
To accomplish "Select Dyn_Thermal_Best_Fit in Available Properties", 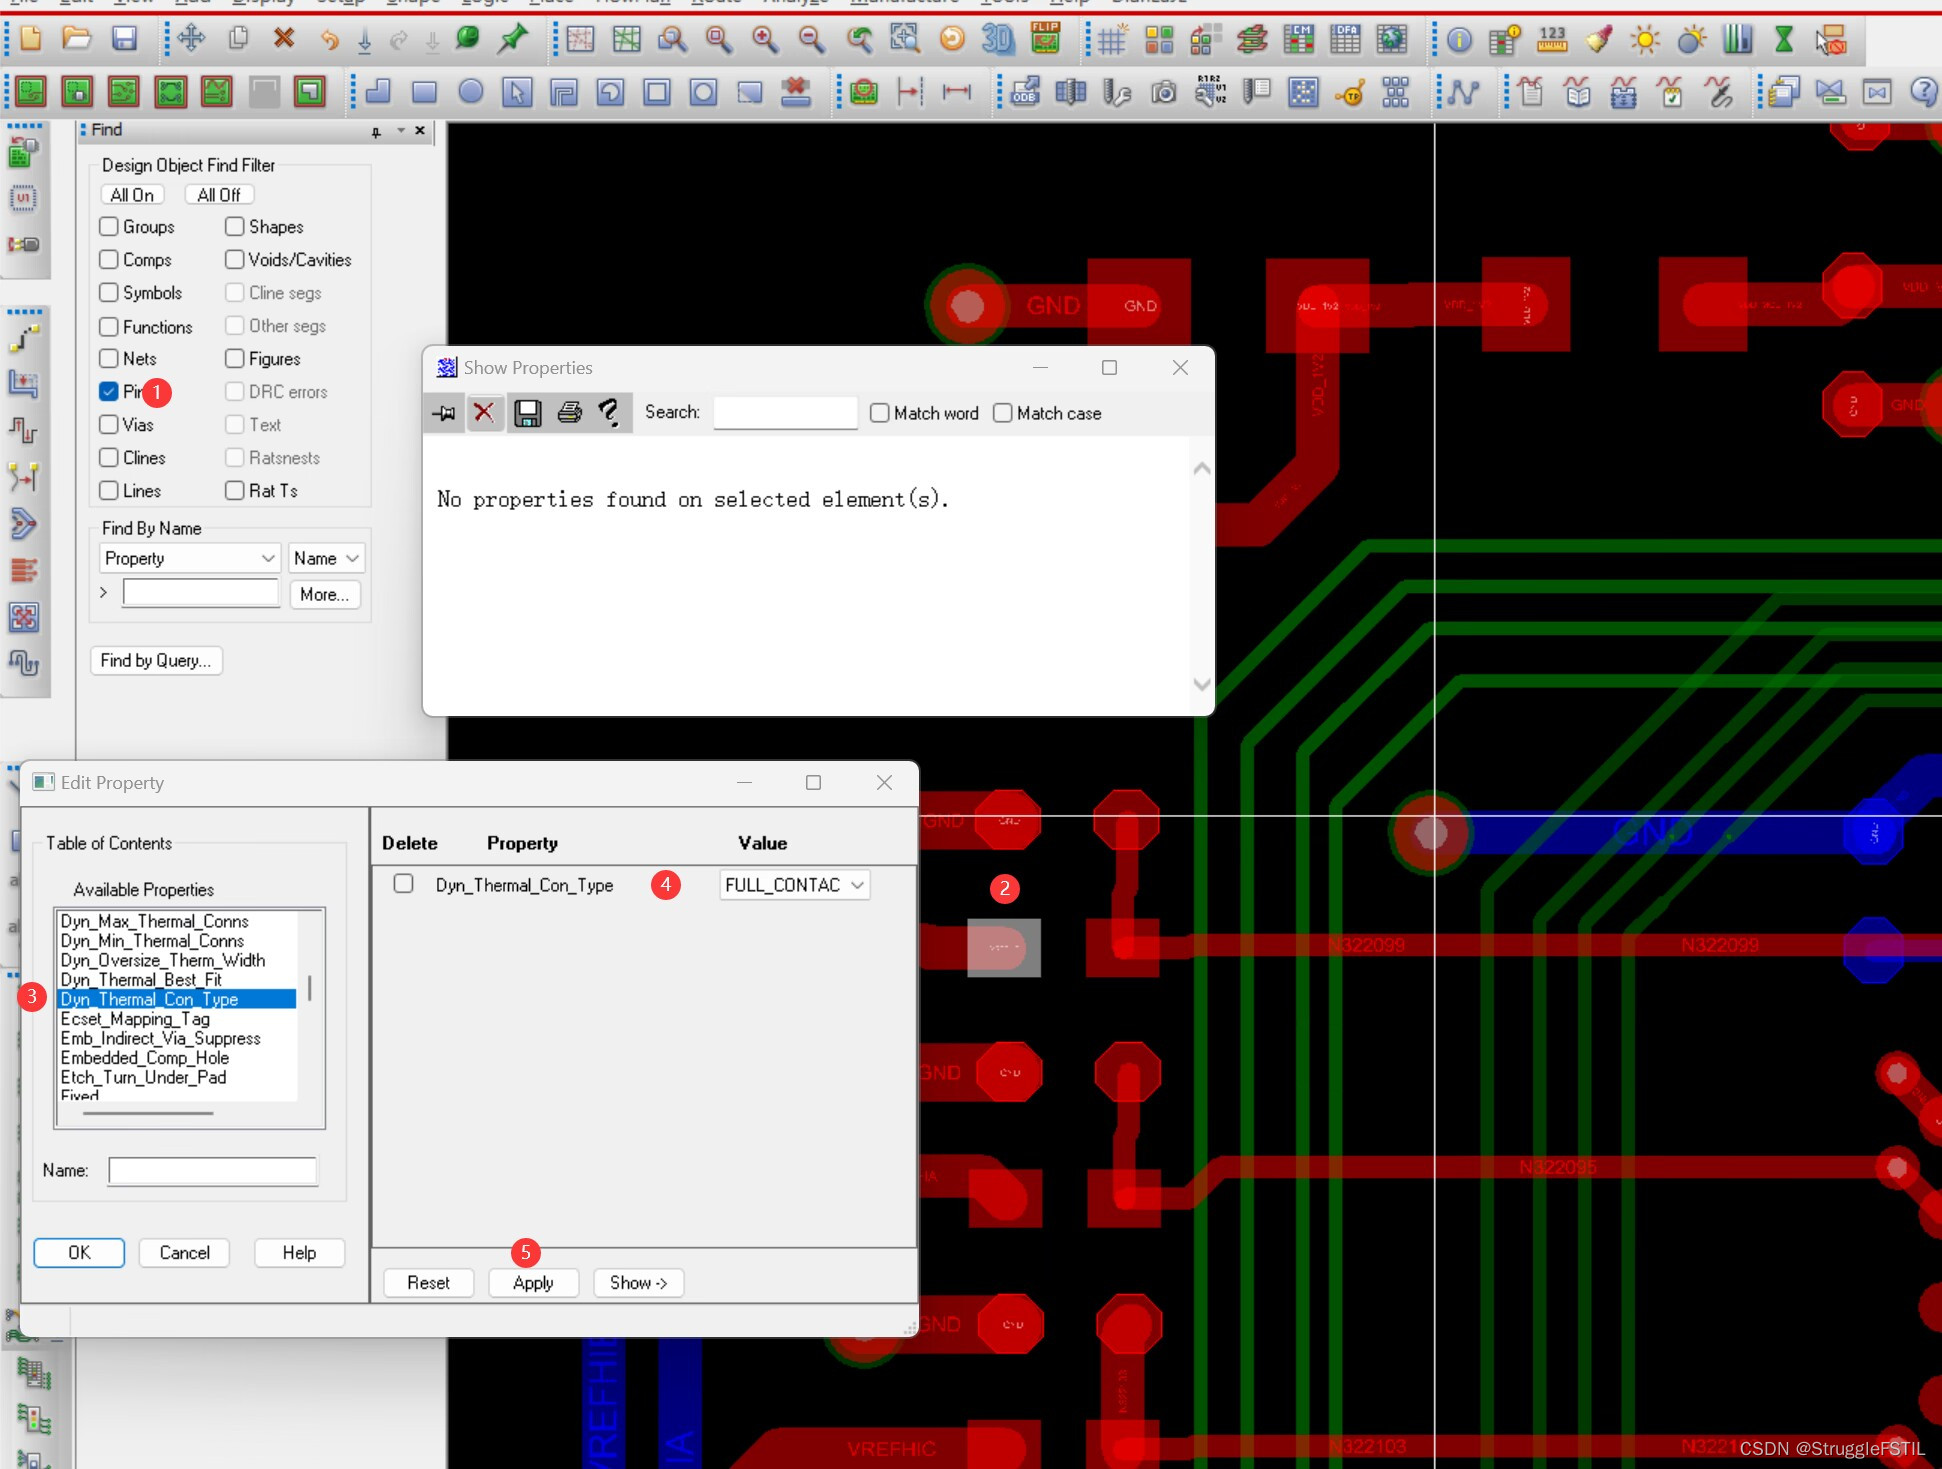I will pos(141,979).
